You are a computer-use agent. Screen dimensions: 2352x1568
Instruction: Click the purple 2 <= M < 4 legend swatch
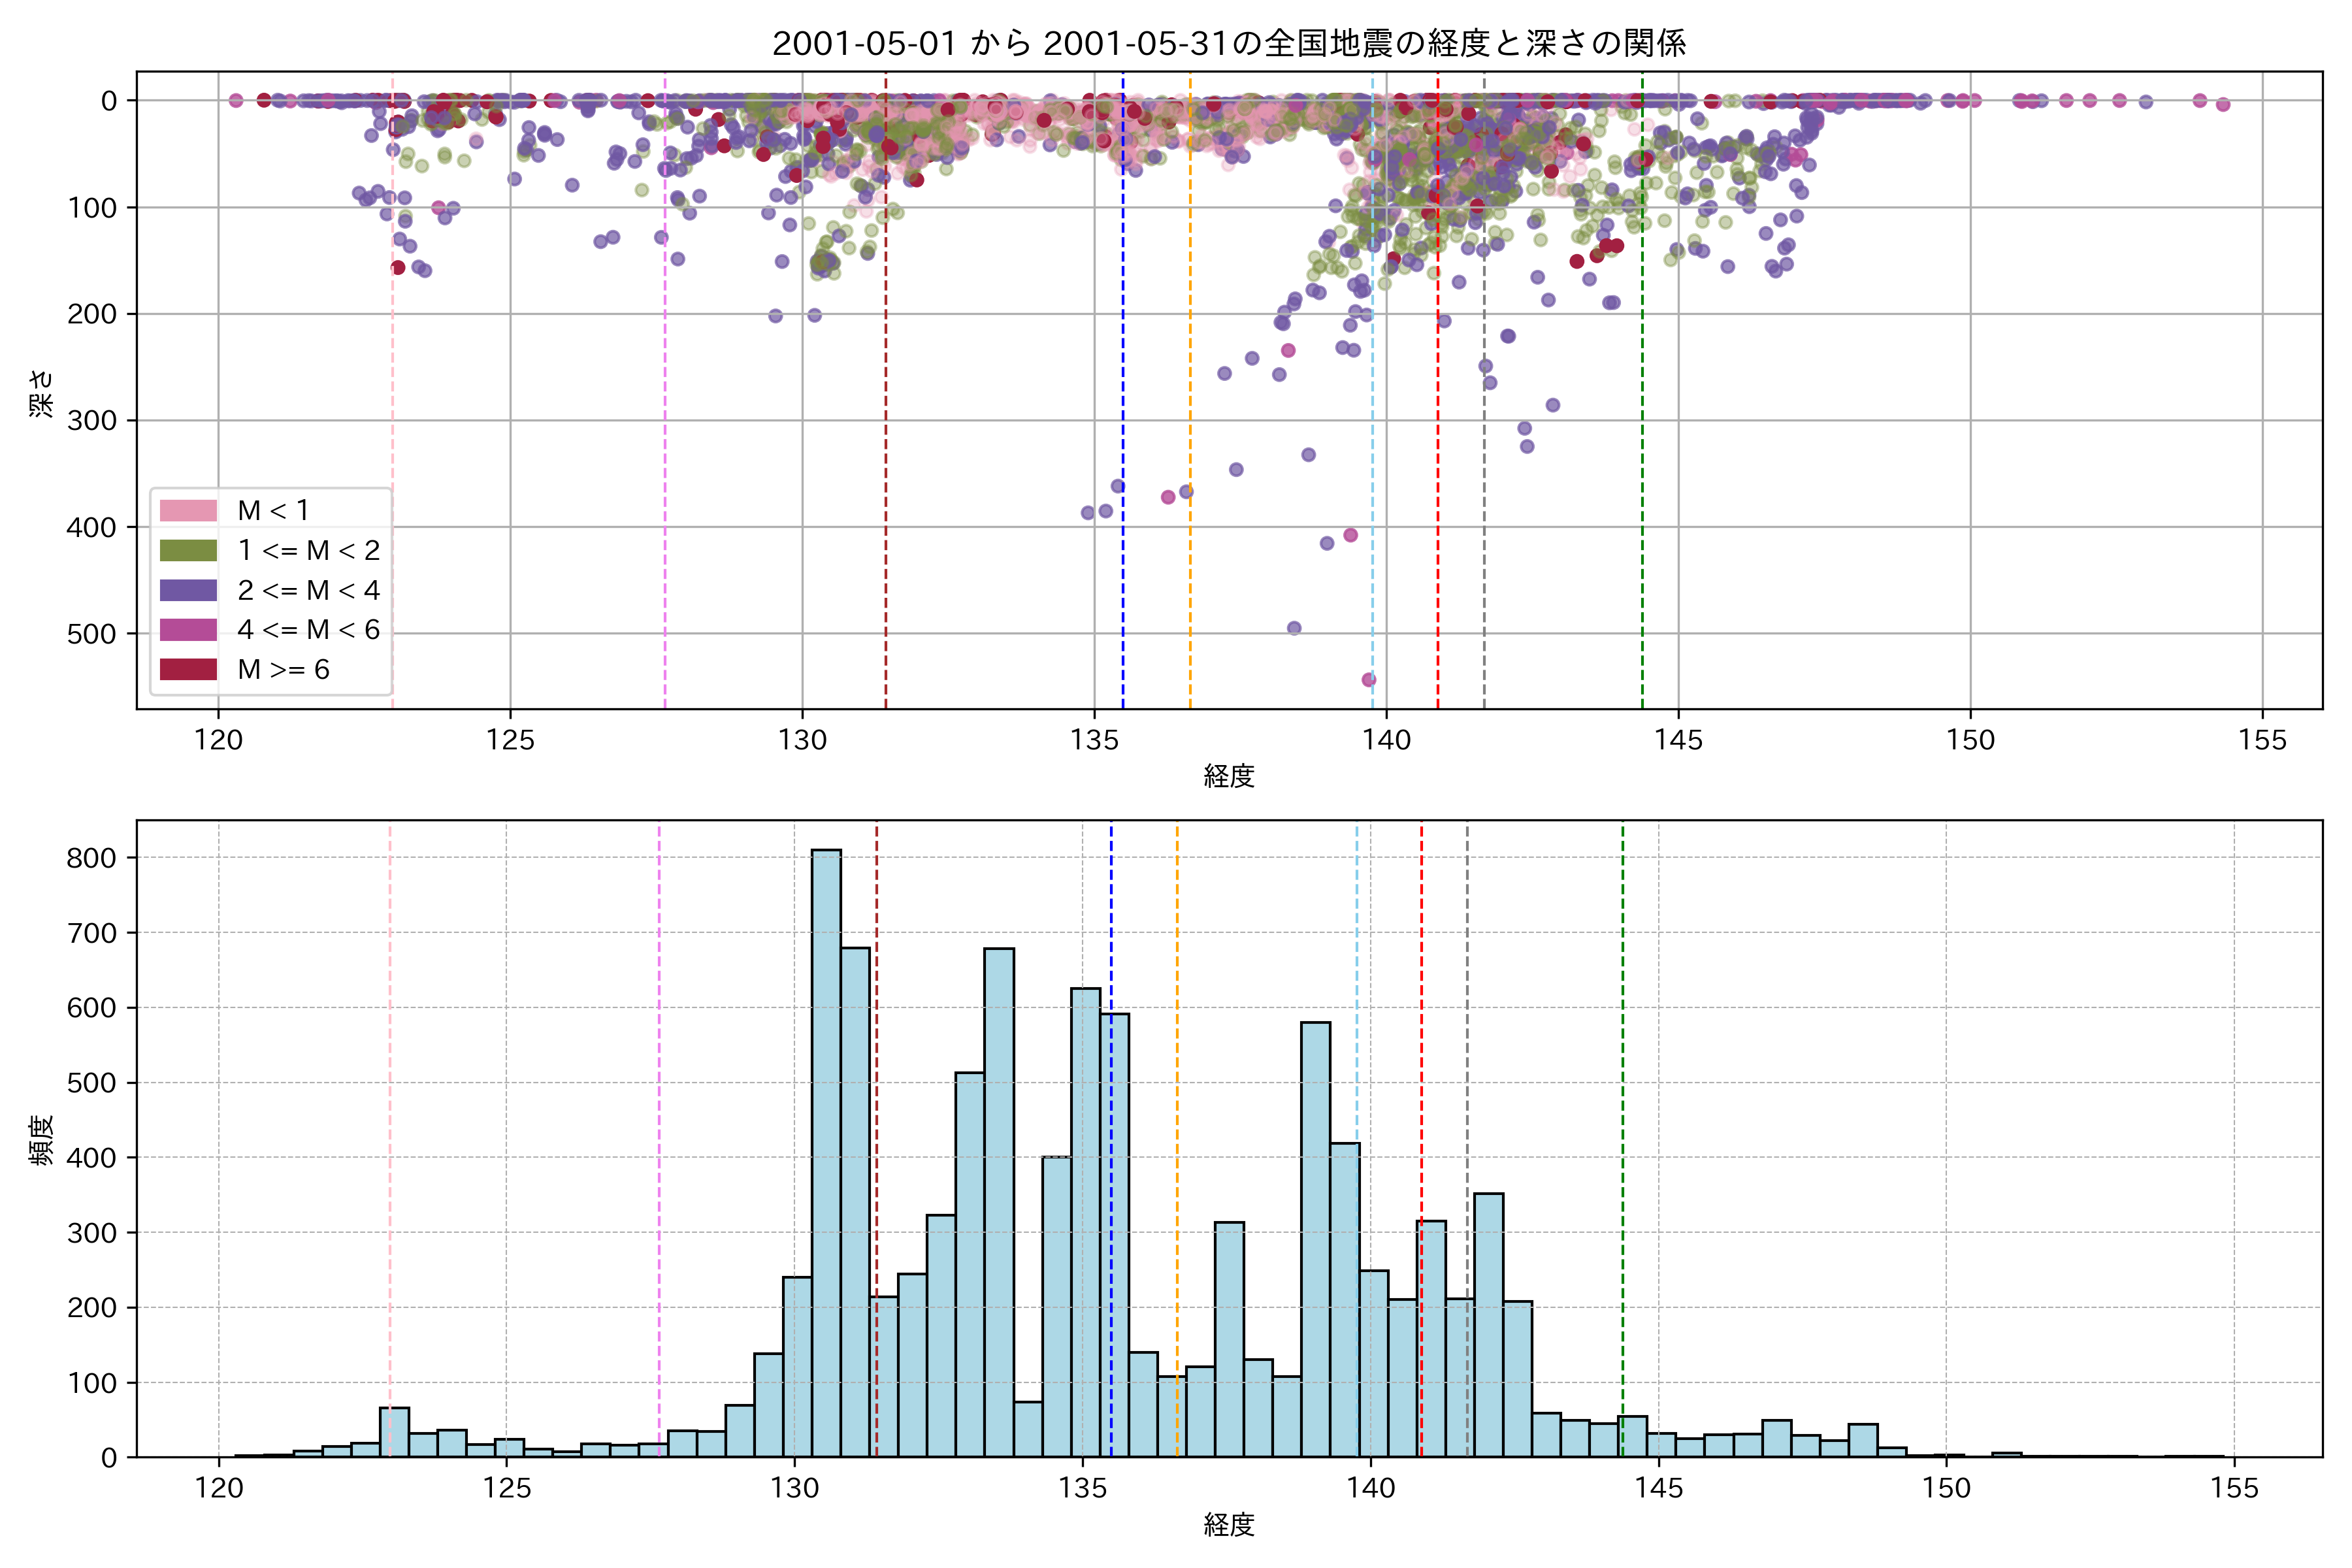[x=188, y=590]
